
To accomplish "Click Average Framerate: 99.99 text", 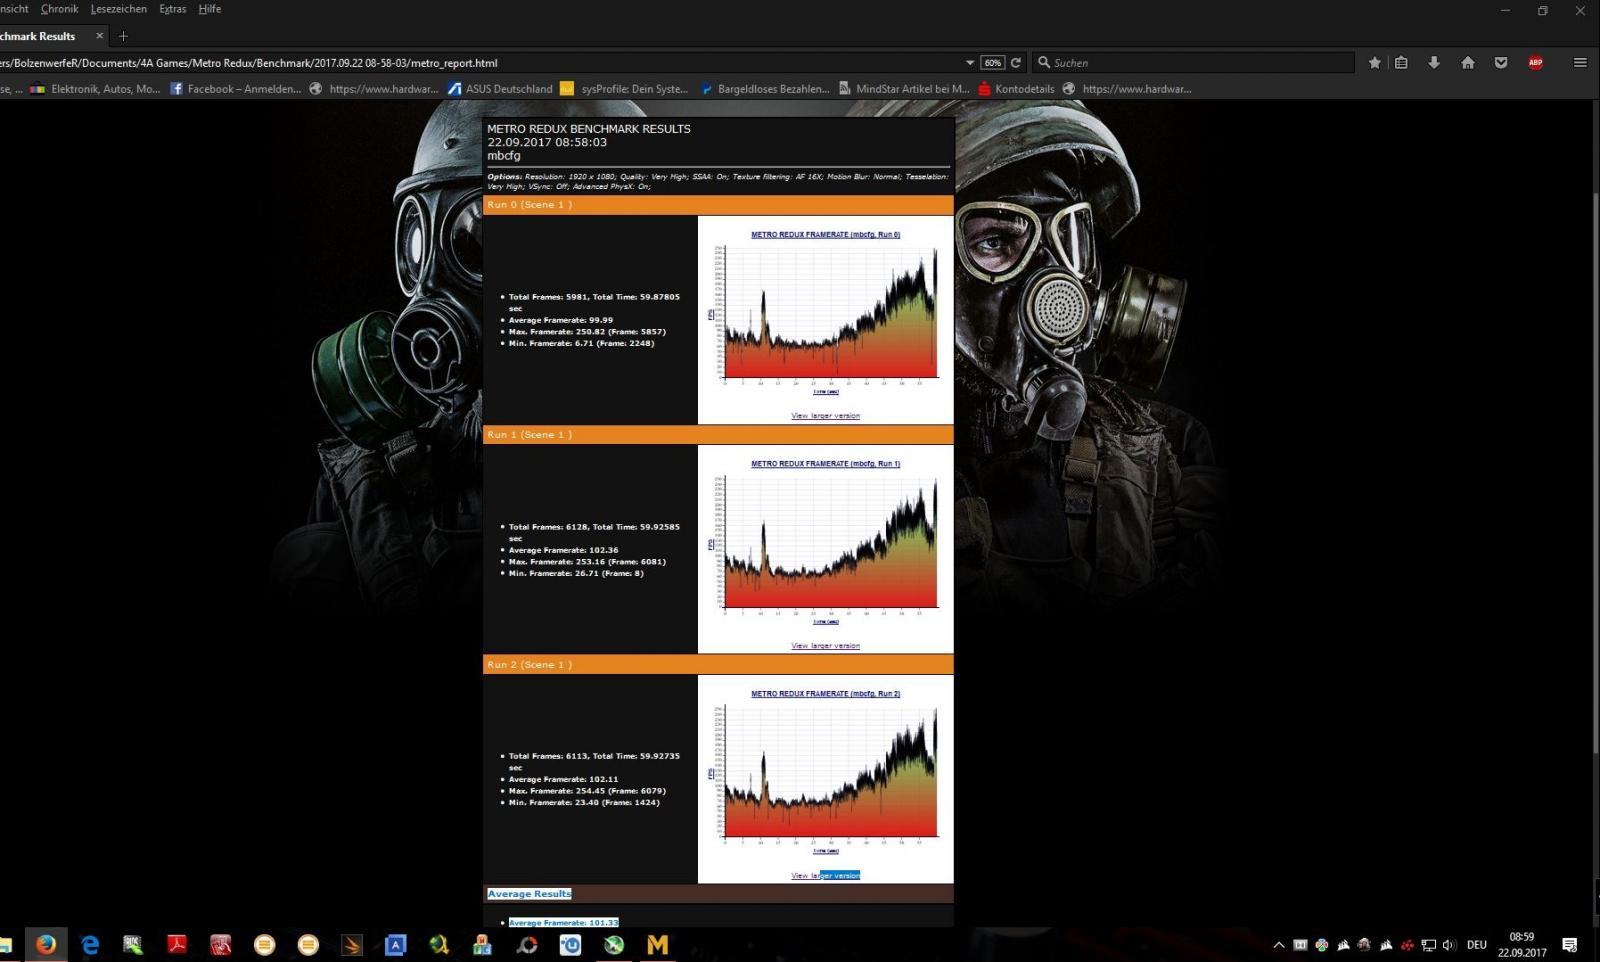I will pos(561,320).
